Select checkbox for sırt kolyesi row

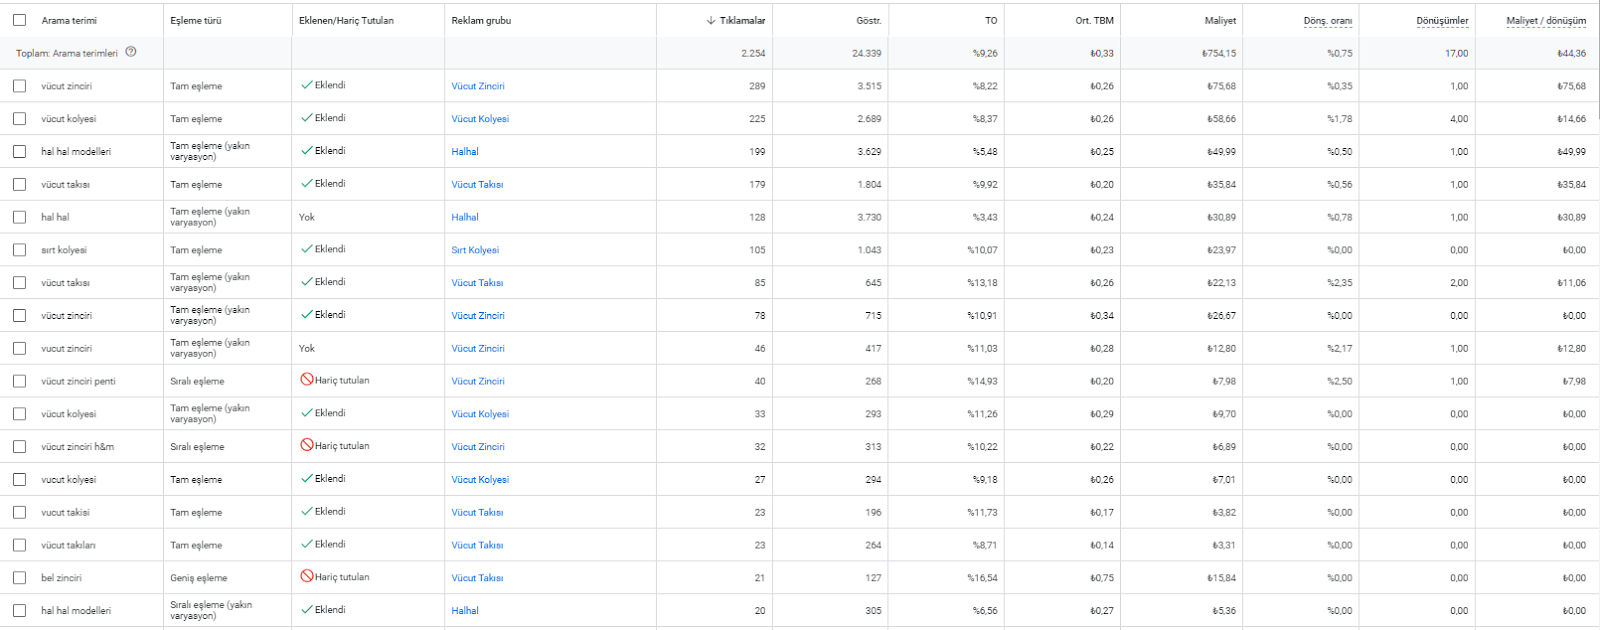[x=19, y=250]
